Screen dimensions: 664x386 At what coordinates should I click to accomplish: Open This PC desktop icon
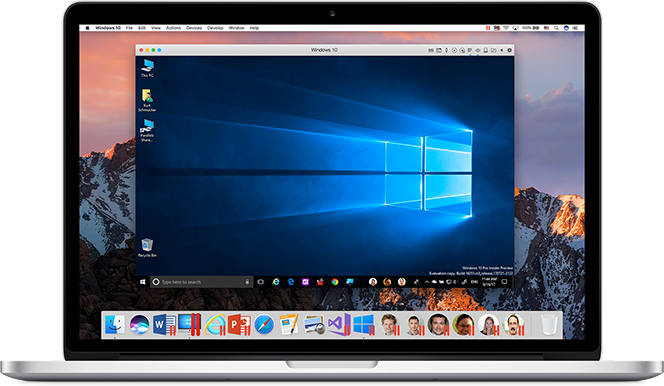point(147,68)
